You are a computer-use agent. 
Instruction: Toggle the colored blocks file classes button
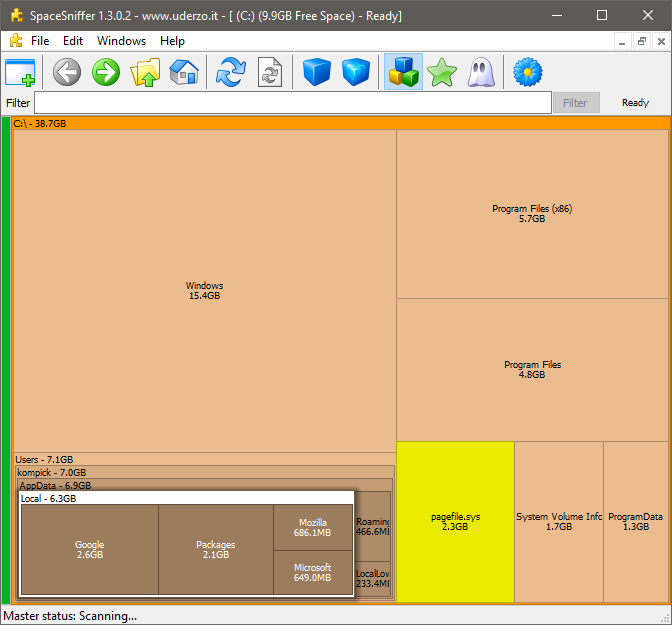pyautogui.click(x=403, y=72)
